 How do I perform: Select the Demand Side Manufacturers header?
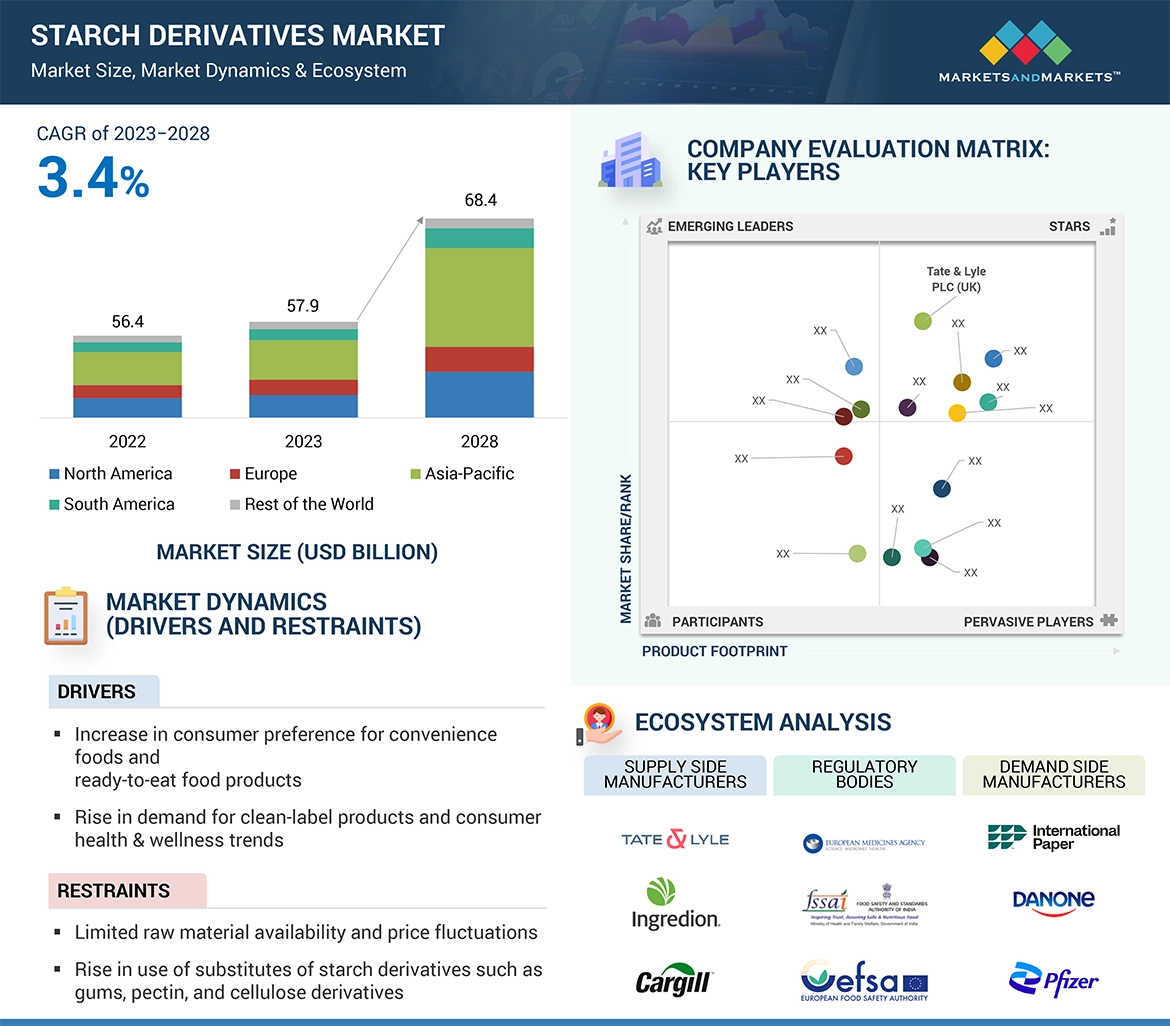(x=1053, y=775)
